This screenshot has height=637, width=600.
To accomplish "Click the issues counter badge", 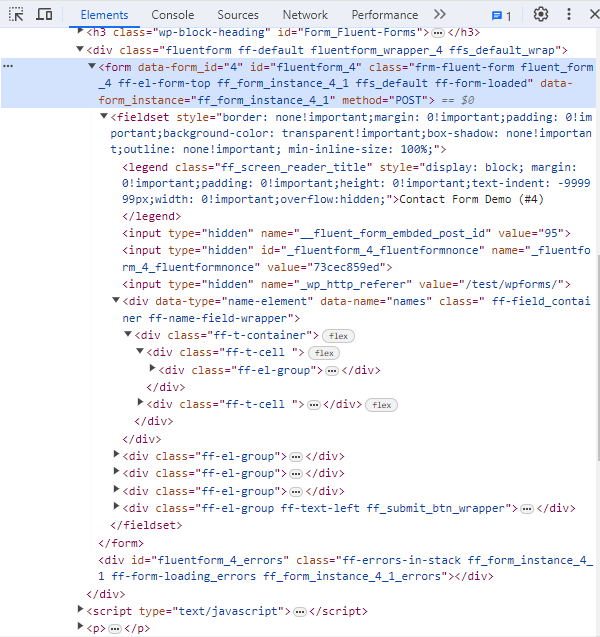I will pos(501,16).
